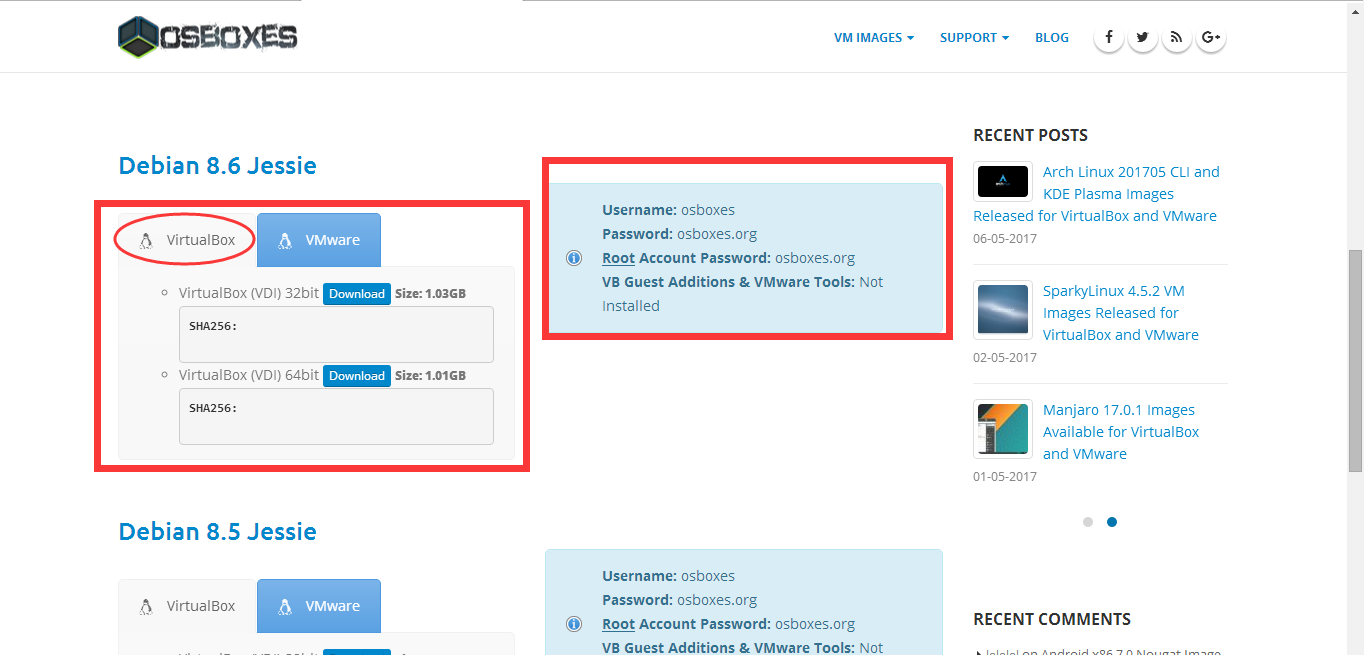
Task: Download VirtualBox (VDI) 32bit image
Action: [x=357, y=294]
